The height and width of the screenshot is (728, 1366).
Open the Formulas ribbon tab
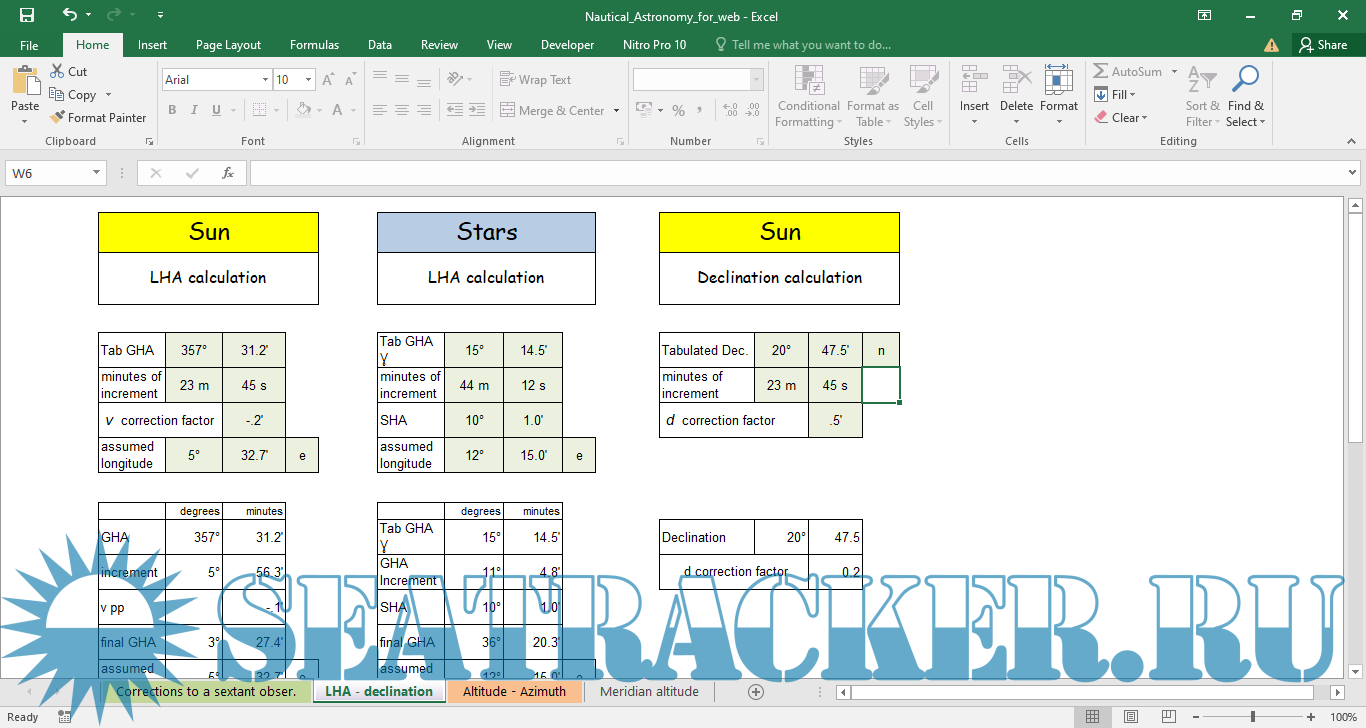click(314, 45)
